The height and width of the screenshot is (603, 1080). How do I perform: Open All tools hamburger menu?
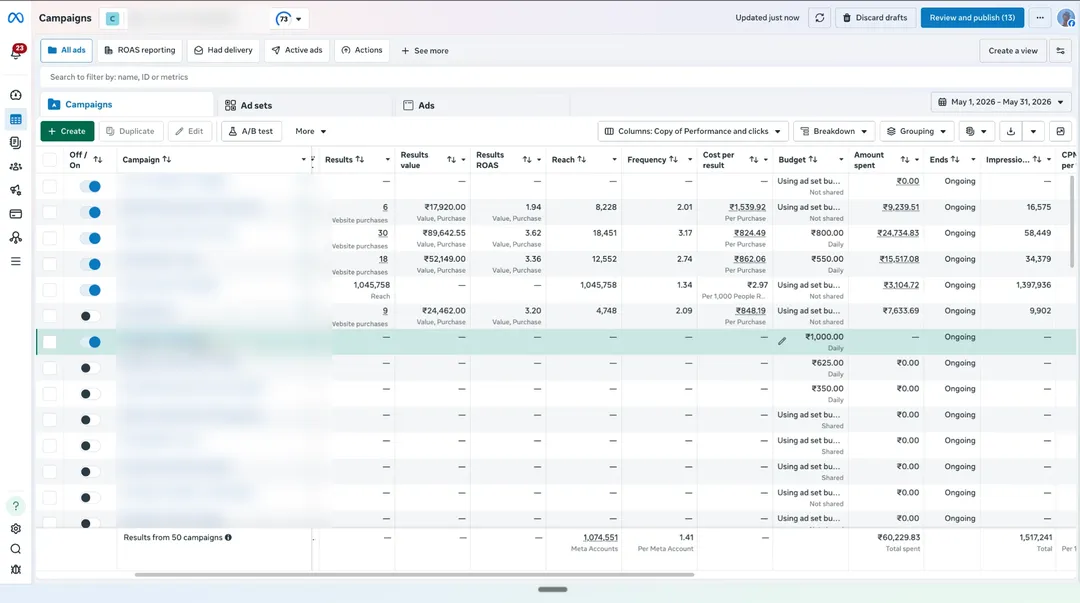[x=16, y=261]
